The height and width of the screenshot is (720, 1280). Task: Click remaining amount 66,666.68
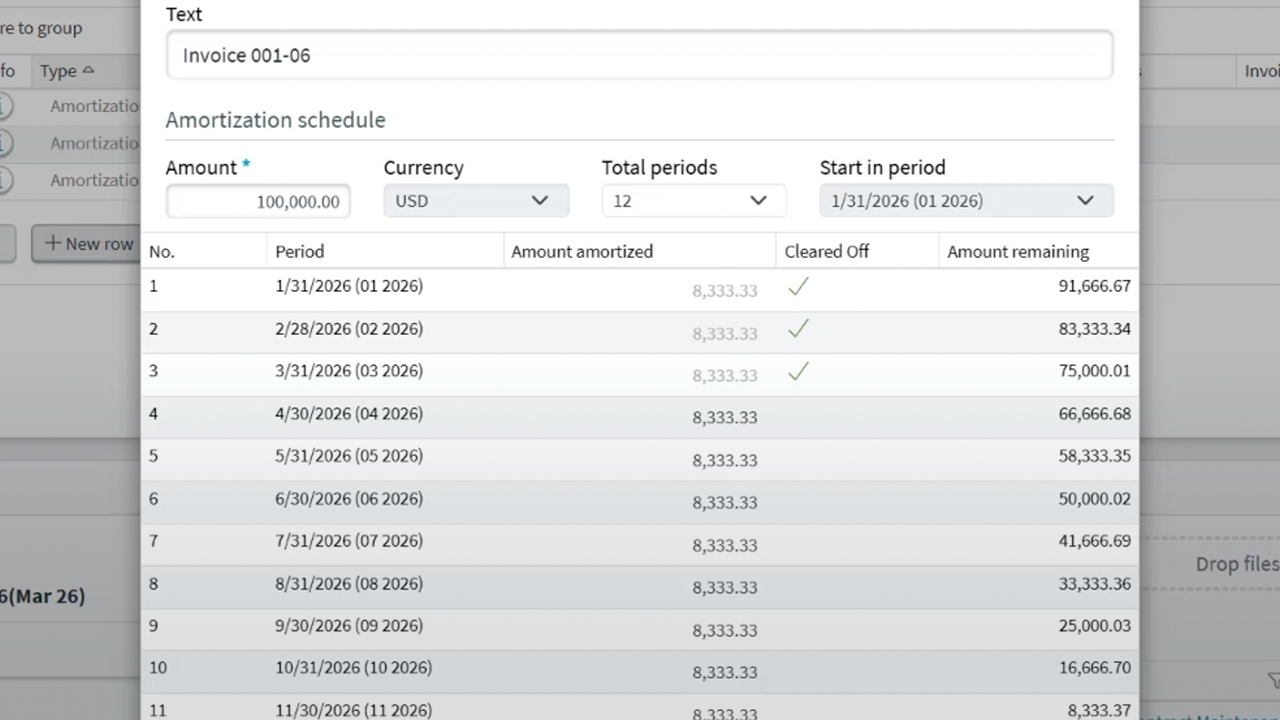coord(1095,414)
